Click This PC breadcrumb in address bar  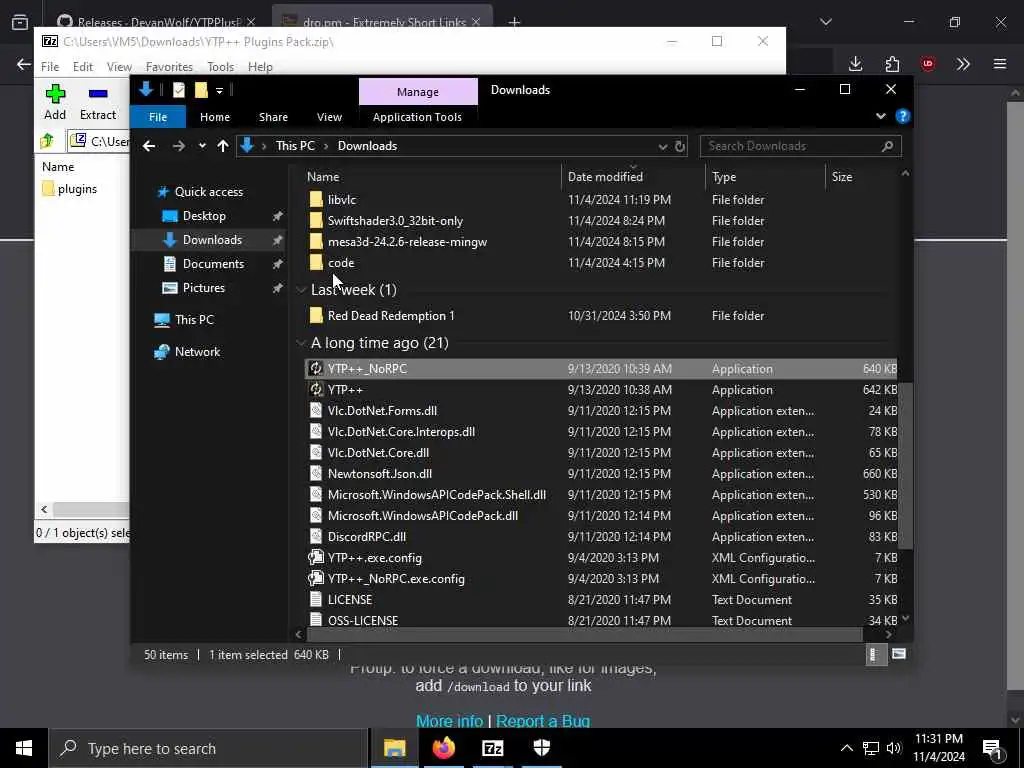[295, 146]
